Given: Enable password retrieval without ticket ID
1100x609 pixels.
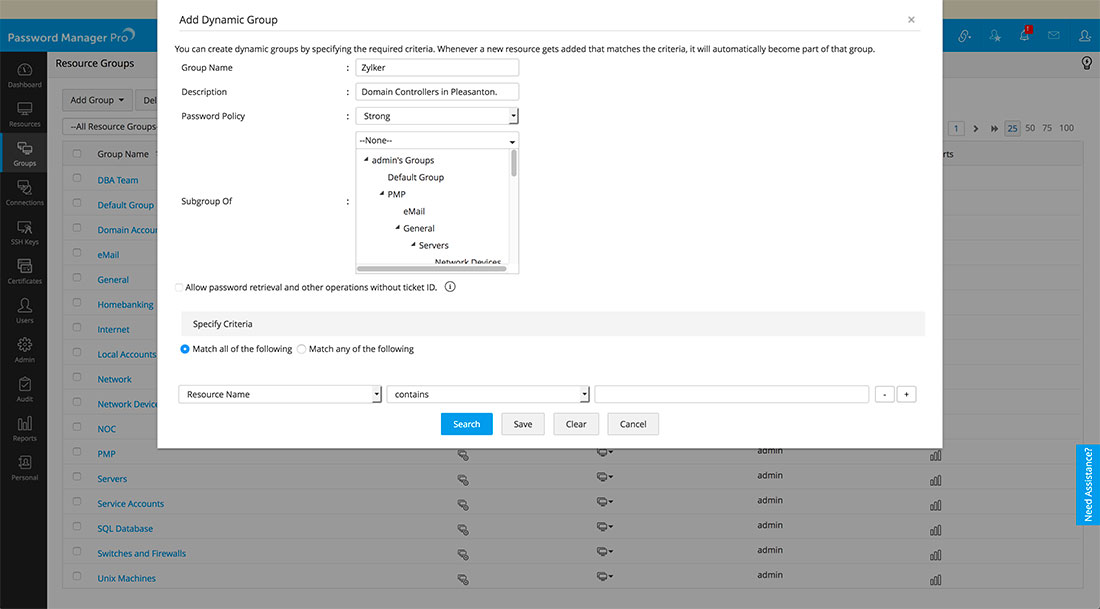Looking at the screenshot, I should tap(179, 287).
